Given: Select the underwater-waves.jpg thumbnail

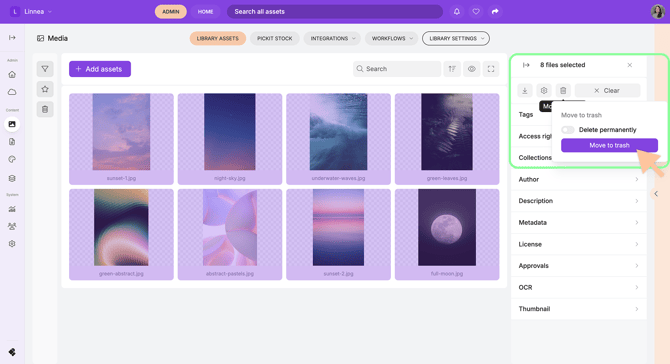Looking at the screenshot, I should pos(338,139).
